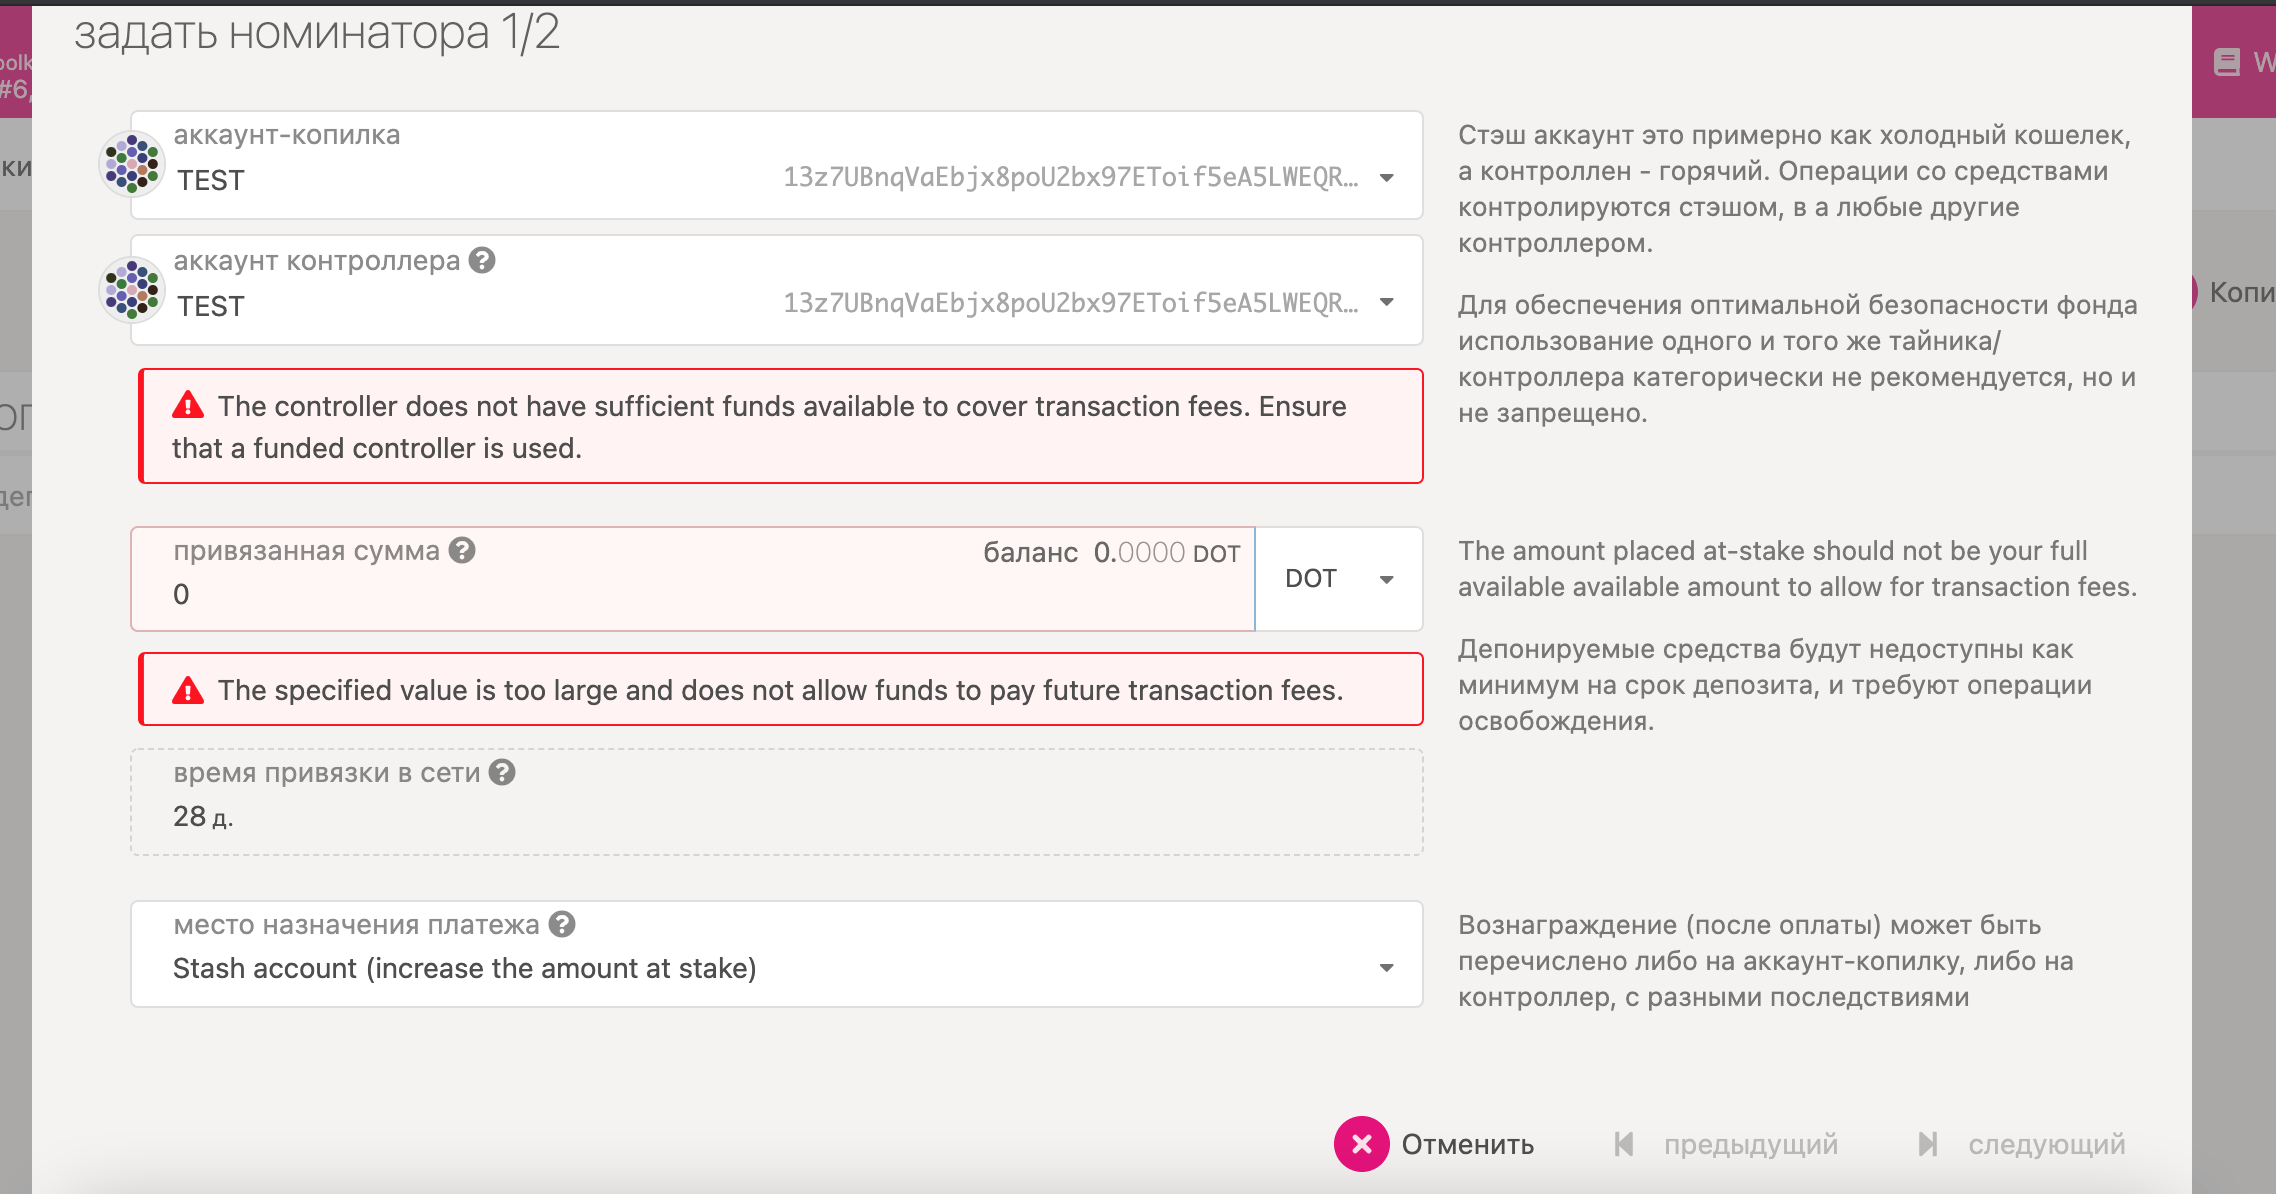Open help icon for место назначения платежа
This screenshot has width=2276, height=1194.
coord(562,924)
